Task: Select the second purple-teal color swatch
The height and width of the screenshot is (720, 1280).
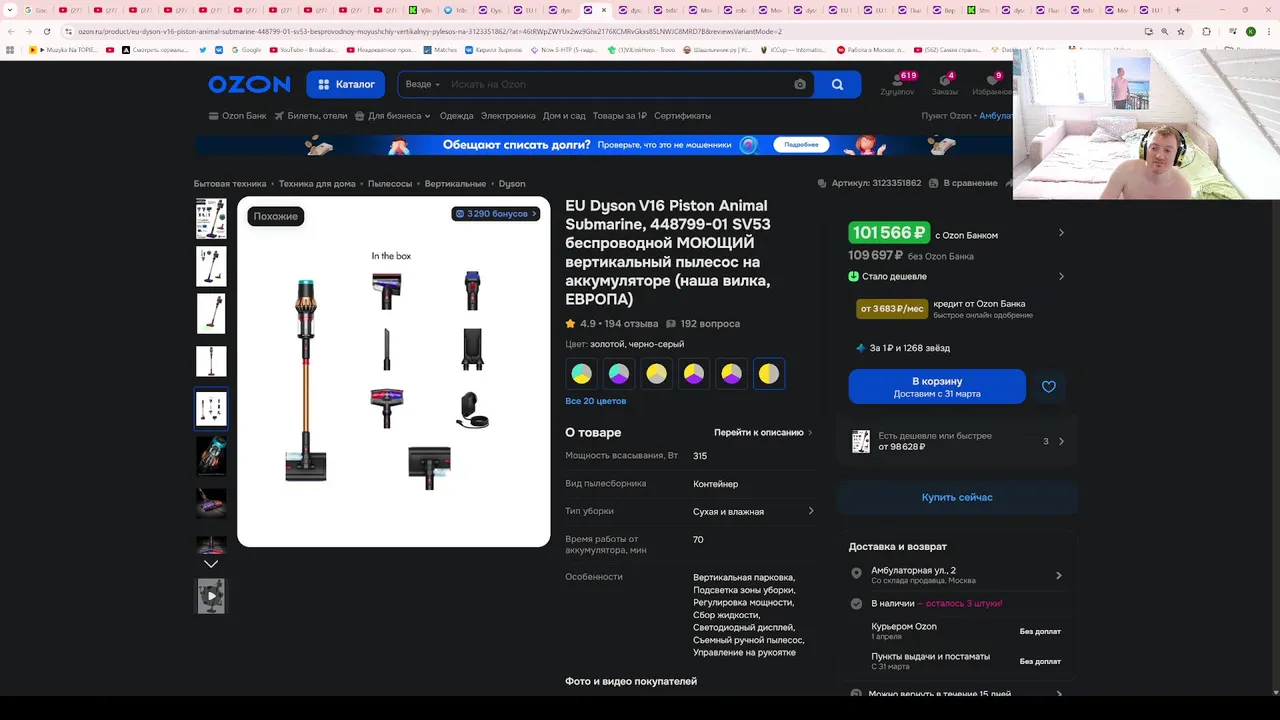Action: coord(619,374)
